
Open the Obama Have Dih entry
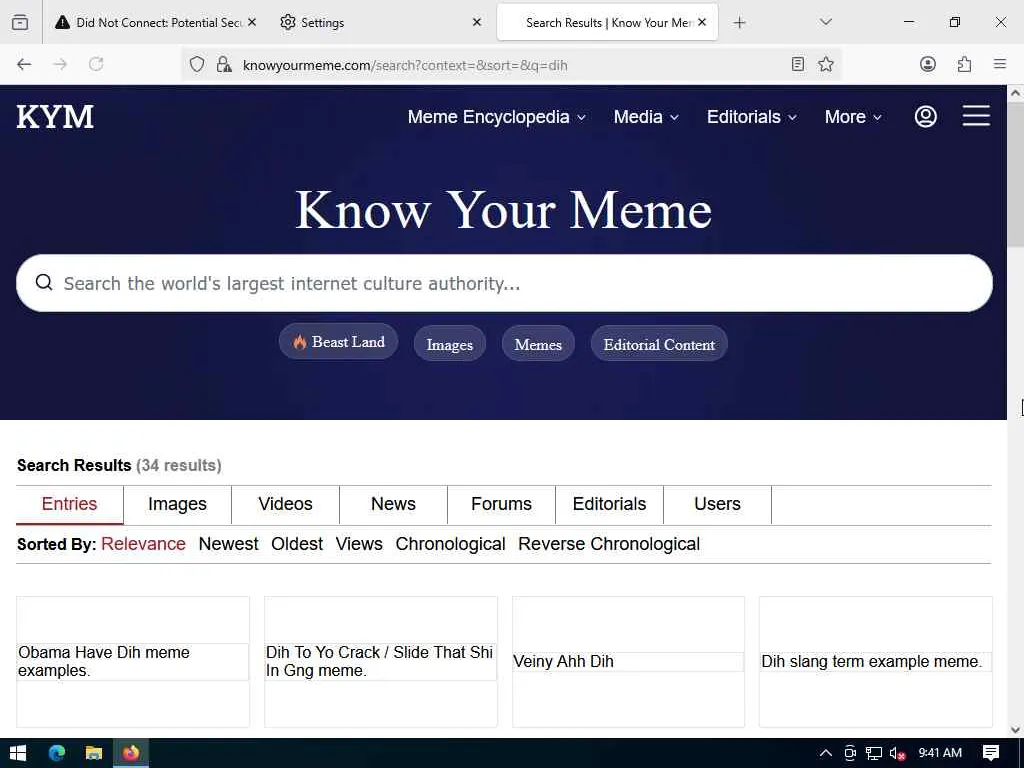point(133,662)
